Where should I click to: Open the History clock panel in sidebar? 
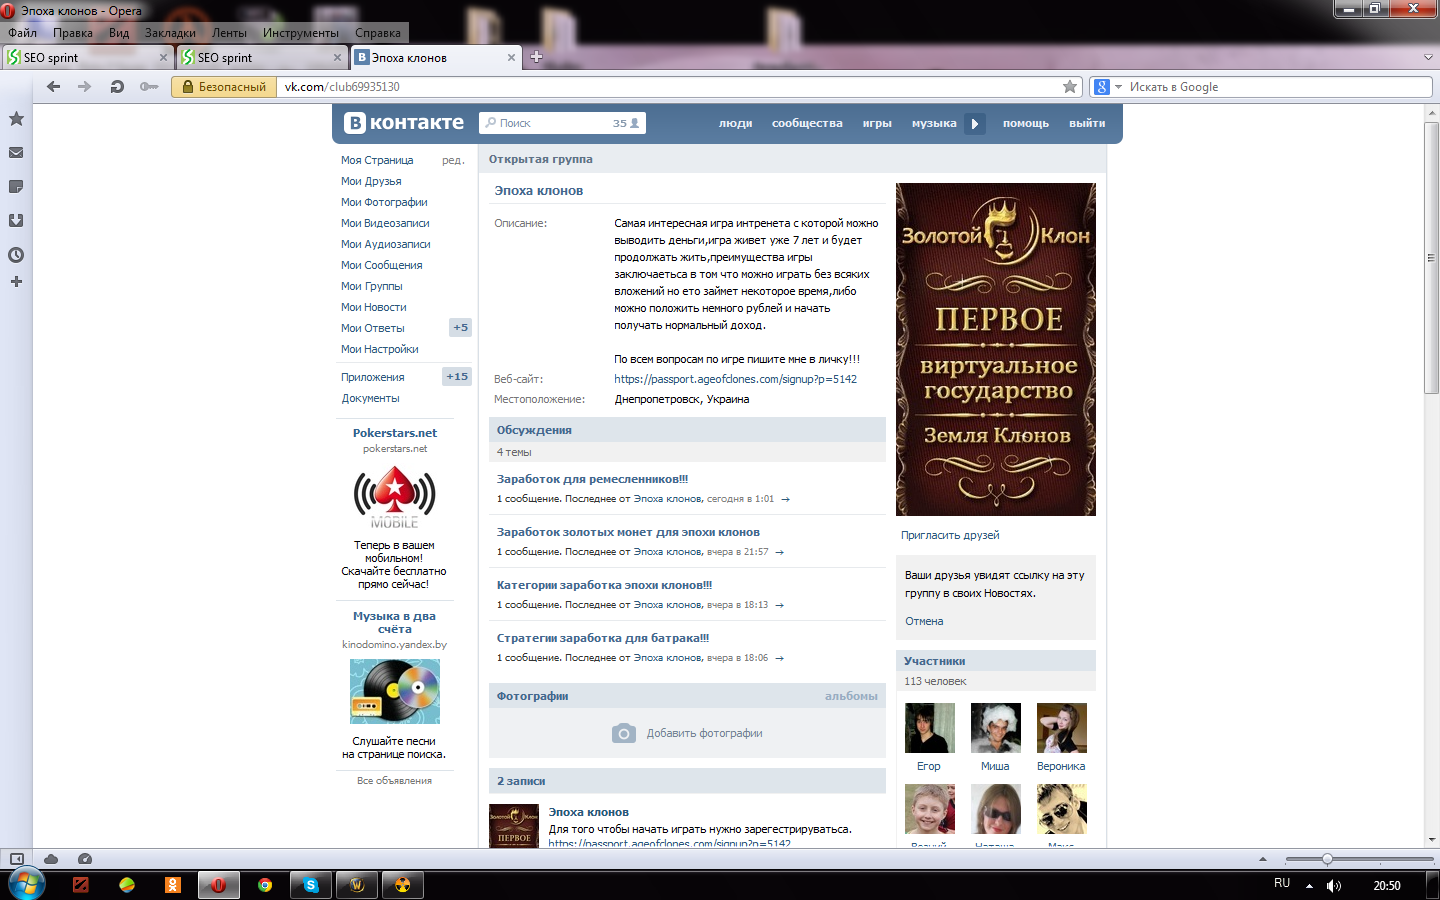click(16, 255)
